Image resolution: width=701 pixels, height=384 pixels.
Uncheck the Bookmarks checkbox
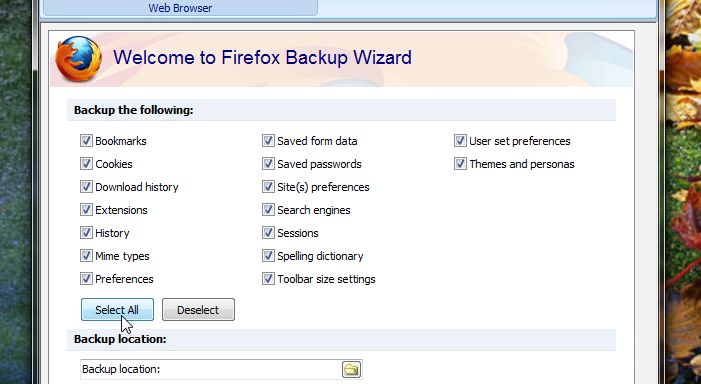pos(86,141)
